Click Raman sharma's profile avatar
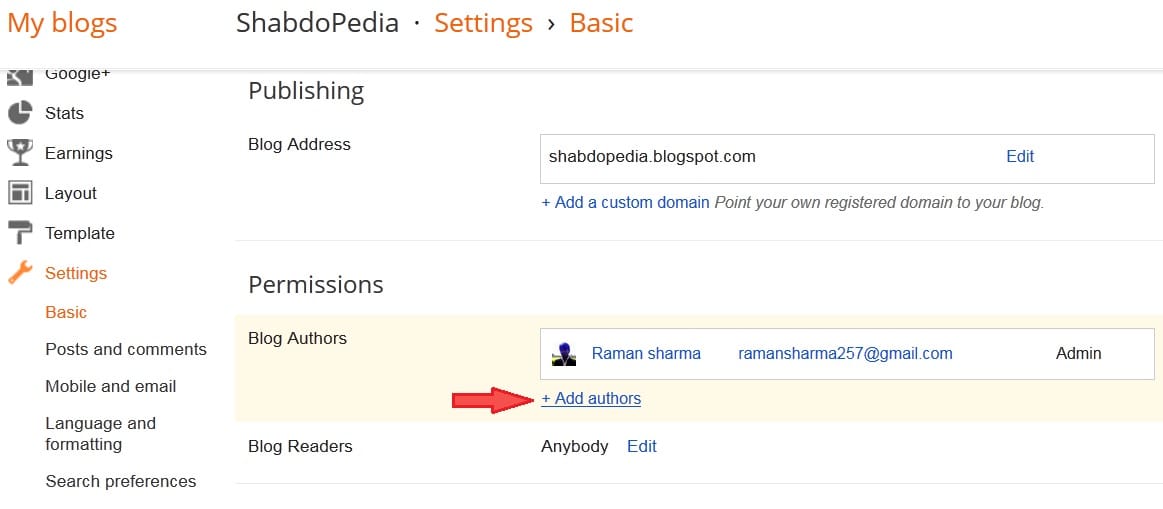 click(564, 354)
